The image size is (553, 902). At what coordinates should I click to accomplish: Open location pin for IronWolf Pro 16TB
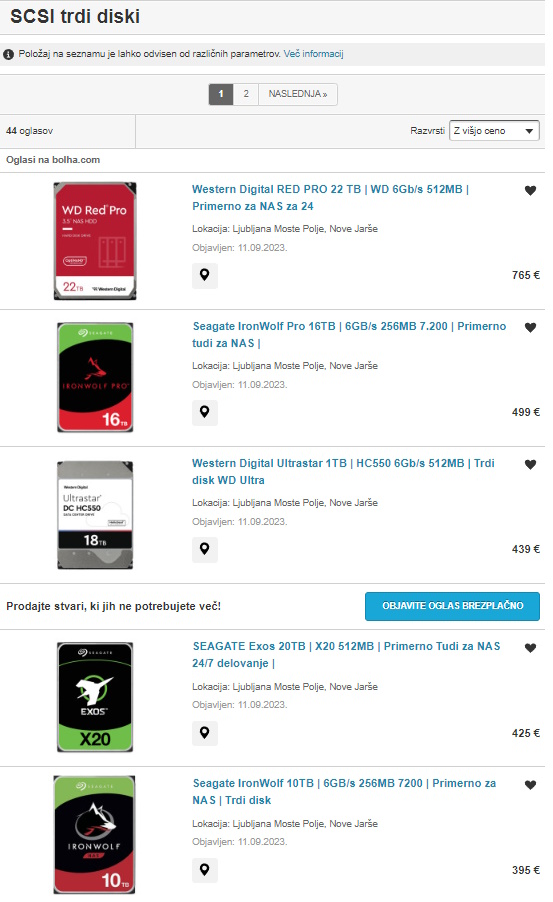[205, 412]
